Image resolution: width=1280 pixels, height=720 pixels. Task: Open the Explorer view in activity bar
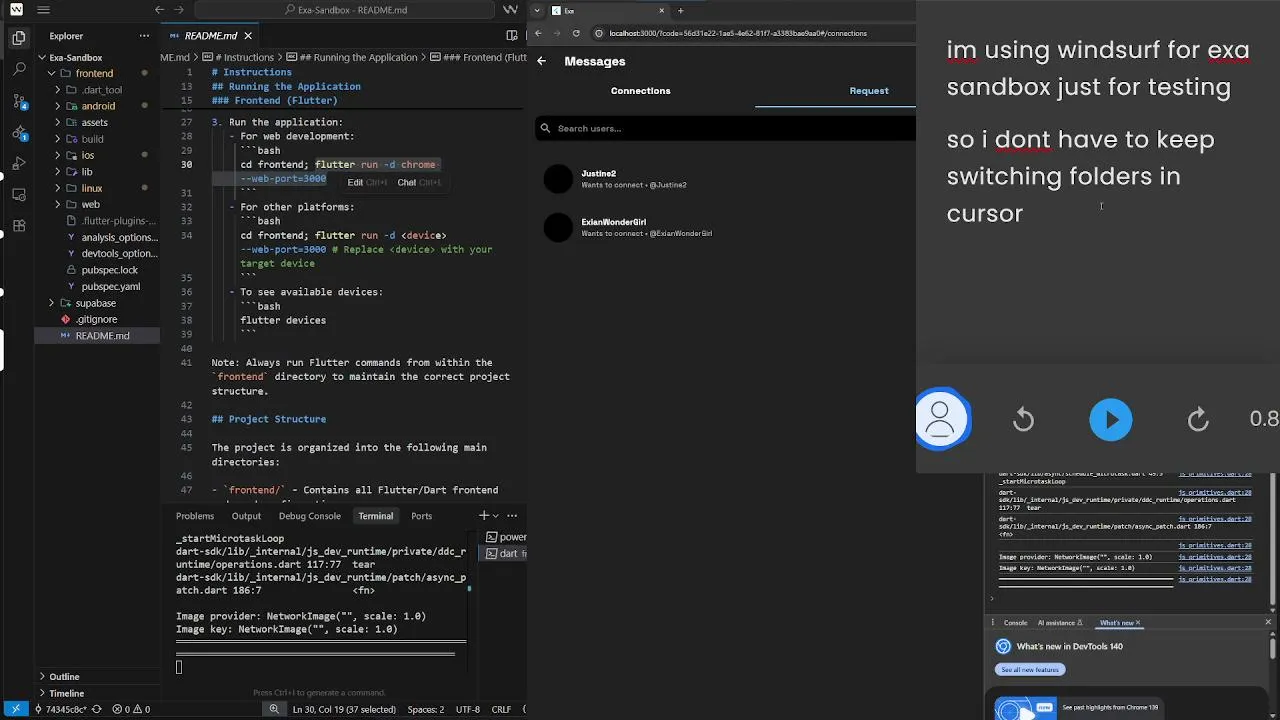coord(19,38)
